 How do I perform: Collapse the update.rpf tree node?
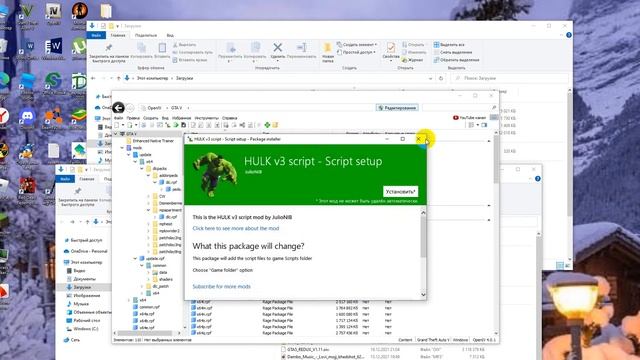(x=135, y=258)
